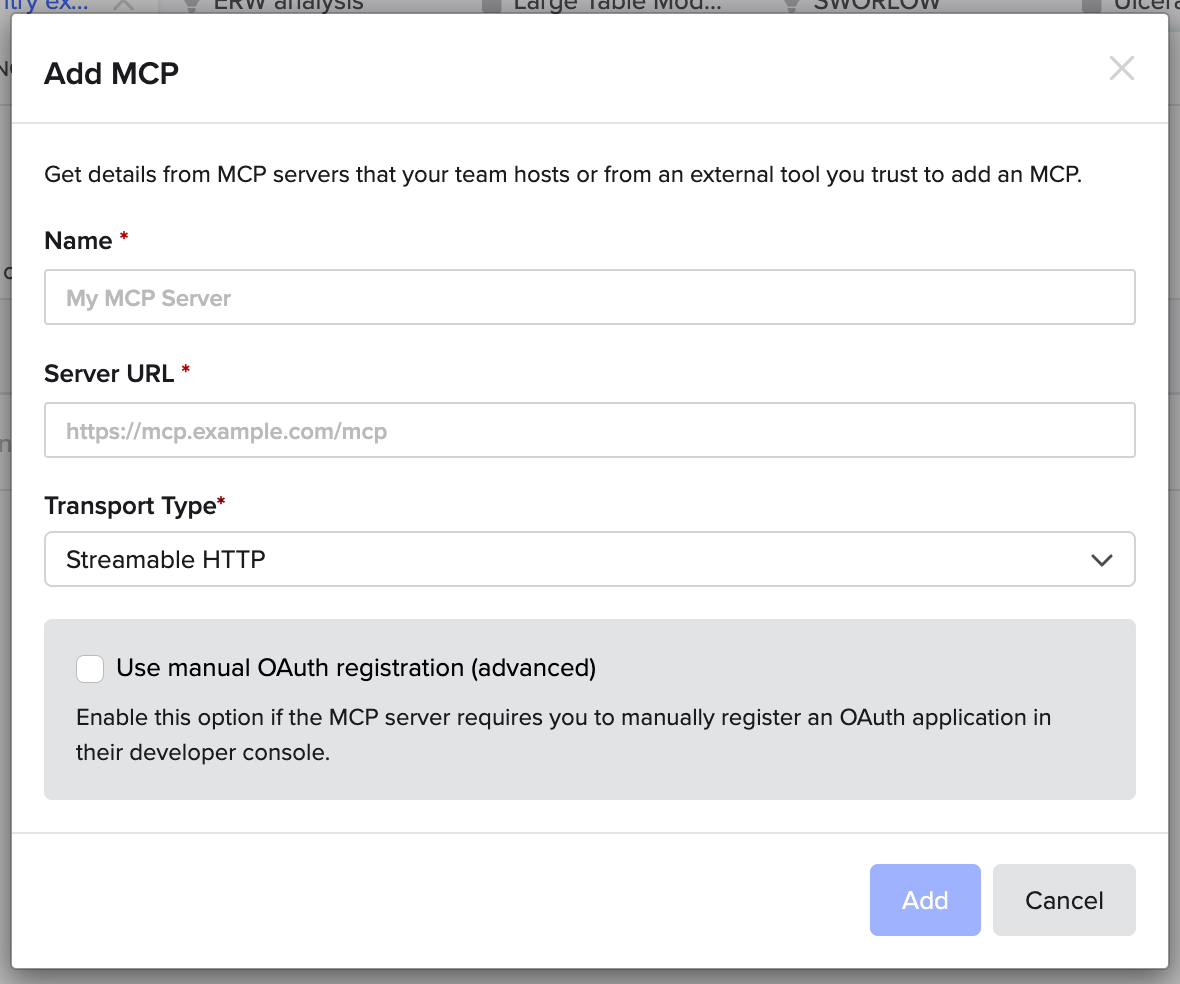Focus the Server URL text field
The image size is (1180, 984).
(589, 431)
